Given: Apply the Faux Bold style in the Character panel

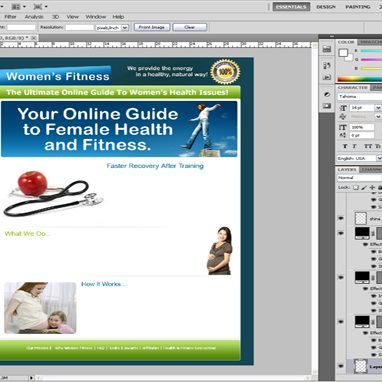Looking at the screenshot, I should pyautogui.click(x=345, y=146).
